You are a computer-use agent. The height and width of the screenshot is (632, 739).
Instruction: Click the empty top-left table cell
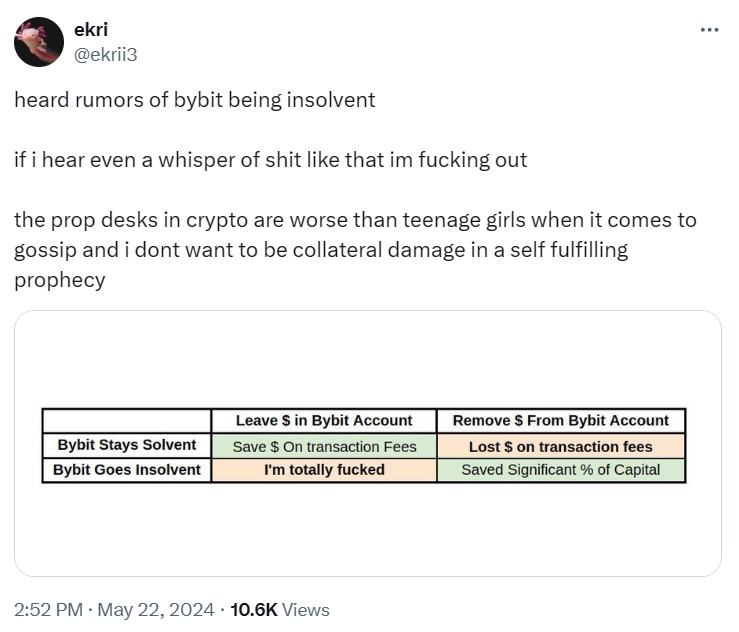127,420
